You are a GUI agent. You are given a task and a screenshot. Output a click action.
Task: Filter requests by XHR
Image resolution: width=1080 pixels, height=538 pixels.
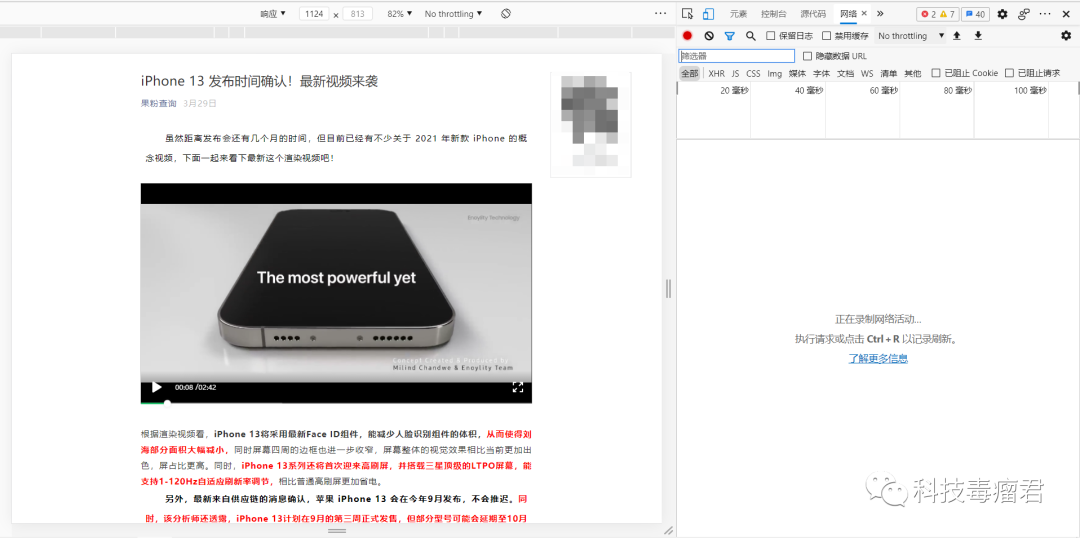[716, 73]
